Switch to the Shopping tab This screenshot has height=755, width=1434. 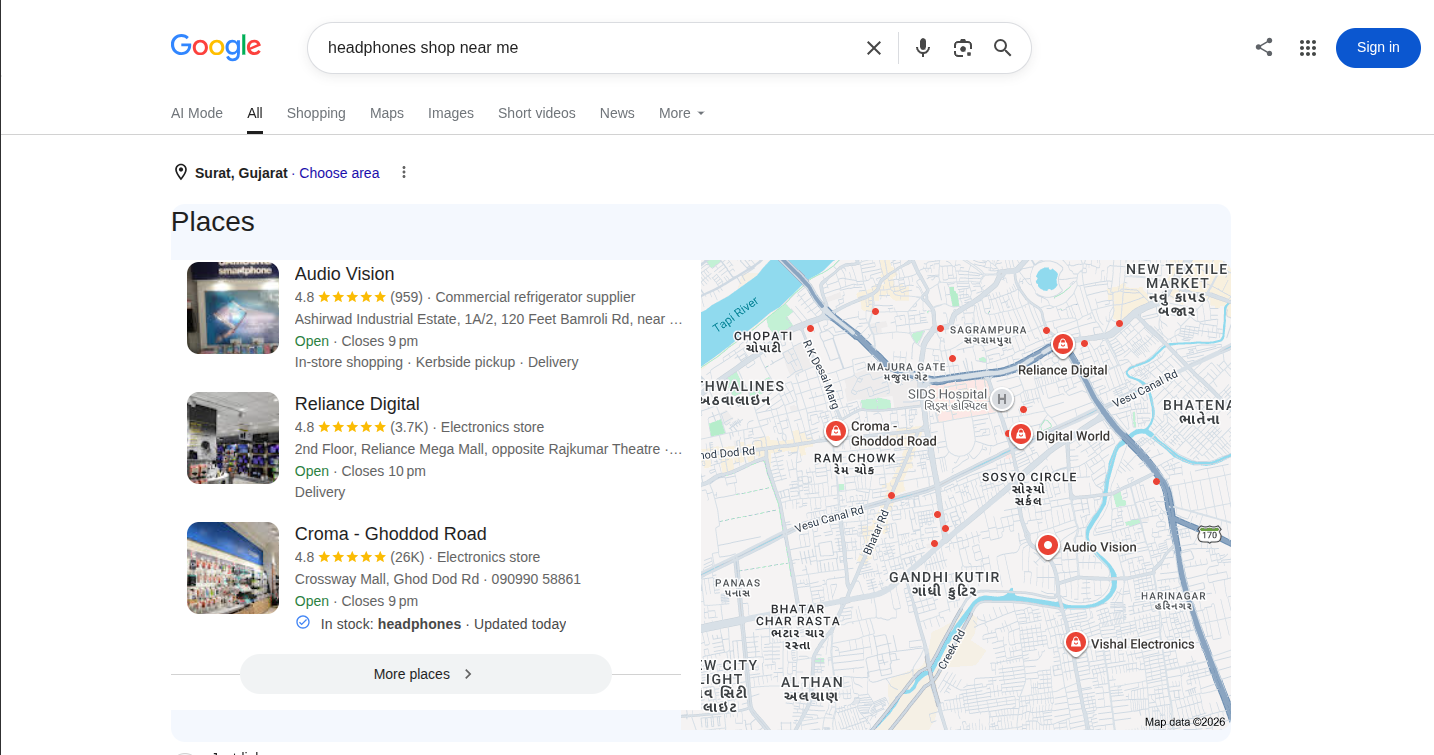pos(316,113)
